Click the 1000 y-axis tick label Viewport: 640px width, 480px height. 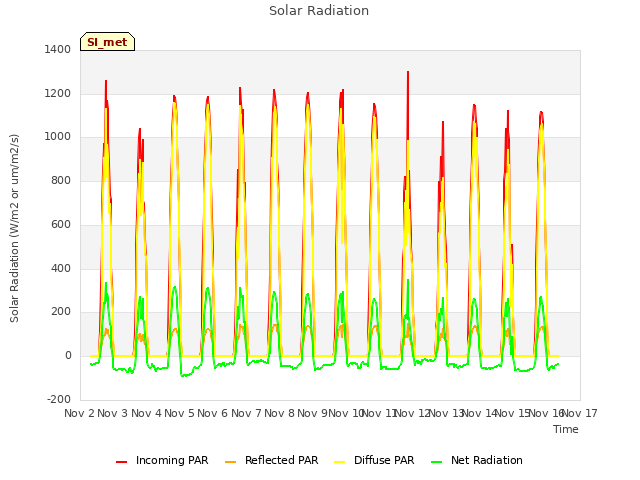pyautogui.click(x=58, y=137)
